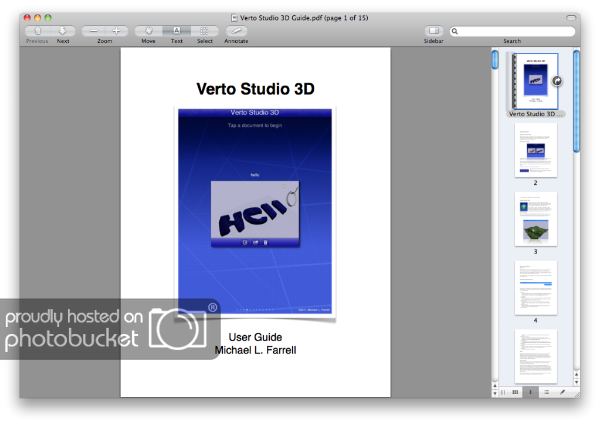Click sidebar scrollbar down arrow

point(576,382)
